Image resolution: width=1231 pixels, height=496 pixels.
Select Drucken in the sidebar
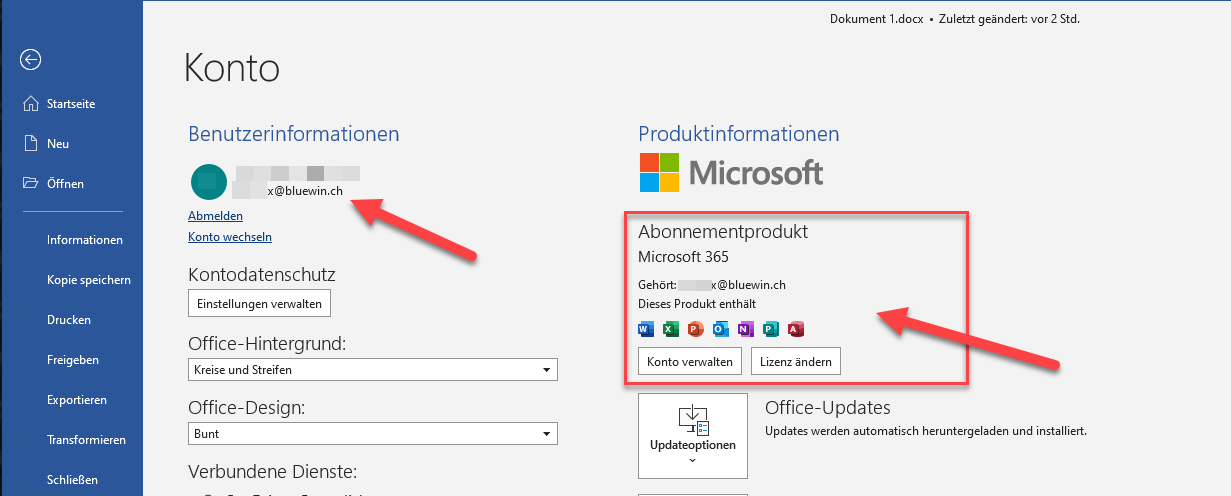click(69, 320)
